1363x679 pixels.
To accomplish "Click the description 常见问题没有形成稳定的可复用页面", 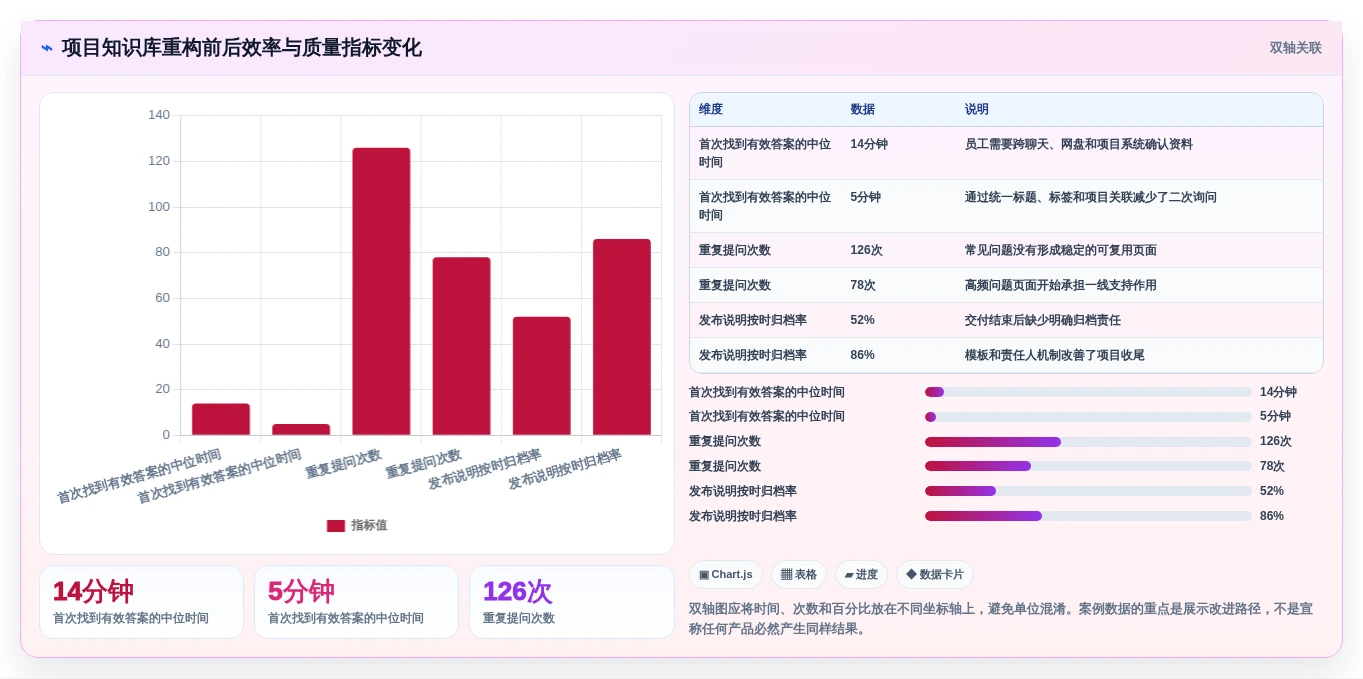I will (1061, 250).
